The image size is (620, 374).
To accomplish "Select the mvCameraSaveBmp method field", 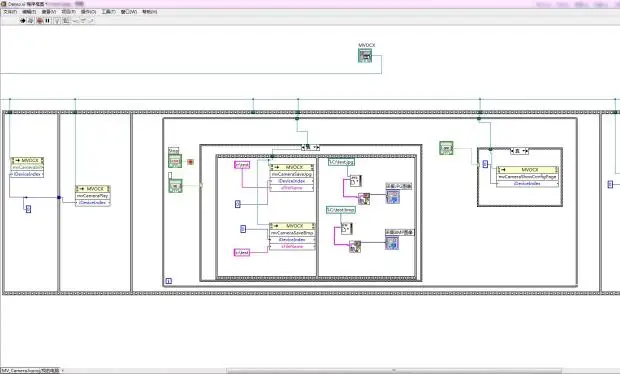I will 292,233.
